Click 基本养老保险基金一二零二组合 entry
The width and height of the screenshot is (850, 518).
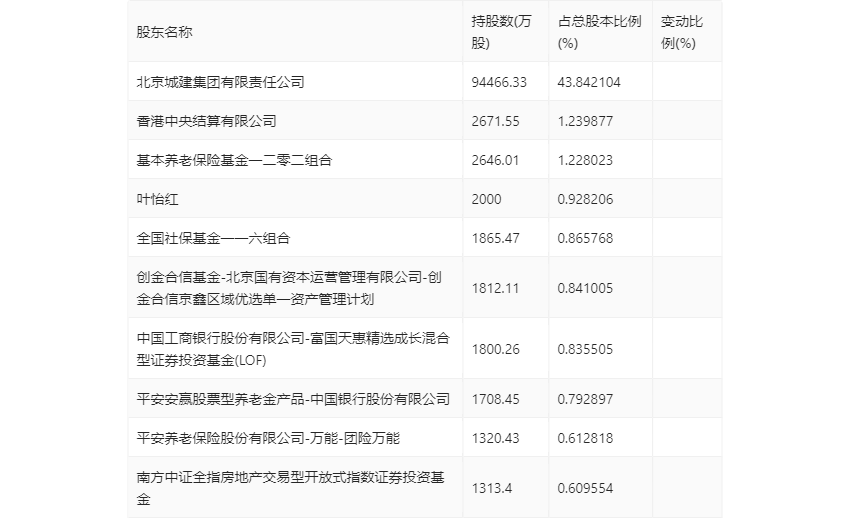click(x=234, y=160)
